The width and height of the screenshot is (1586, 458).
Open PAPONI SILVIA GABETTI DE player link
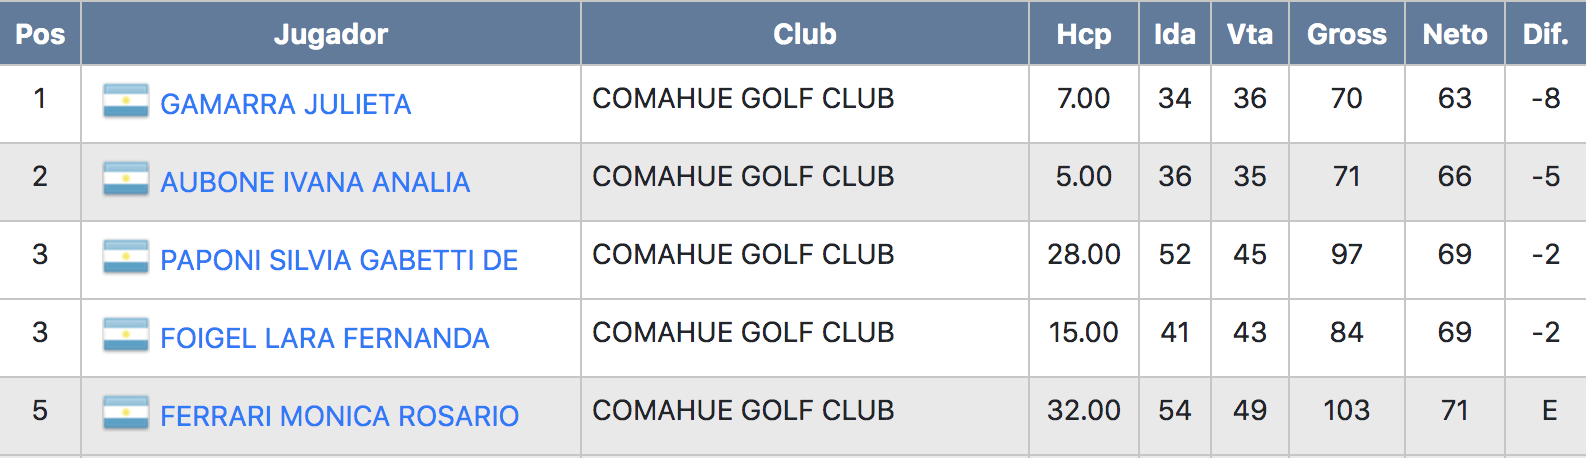click(339, 260)
